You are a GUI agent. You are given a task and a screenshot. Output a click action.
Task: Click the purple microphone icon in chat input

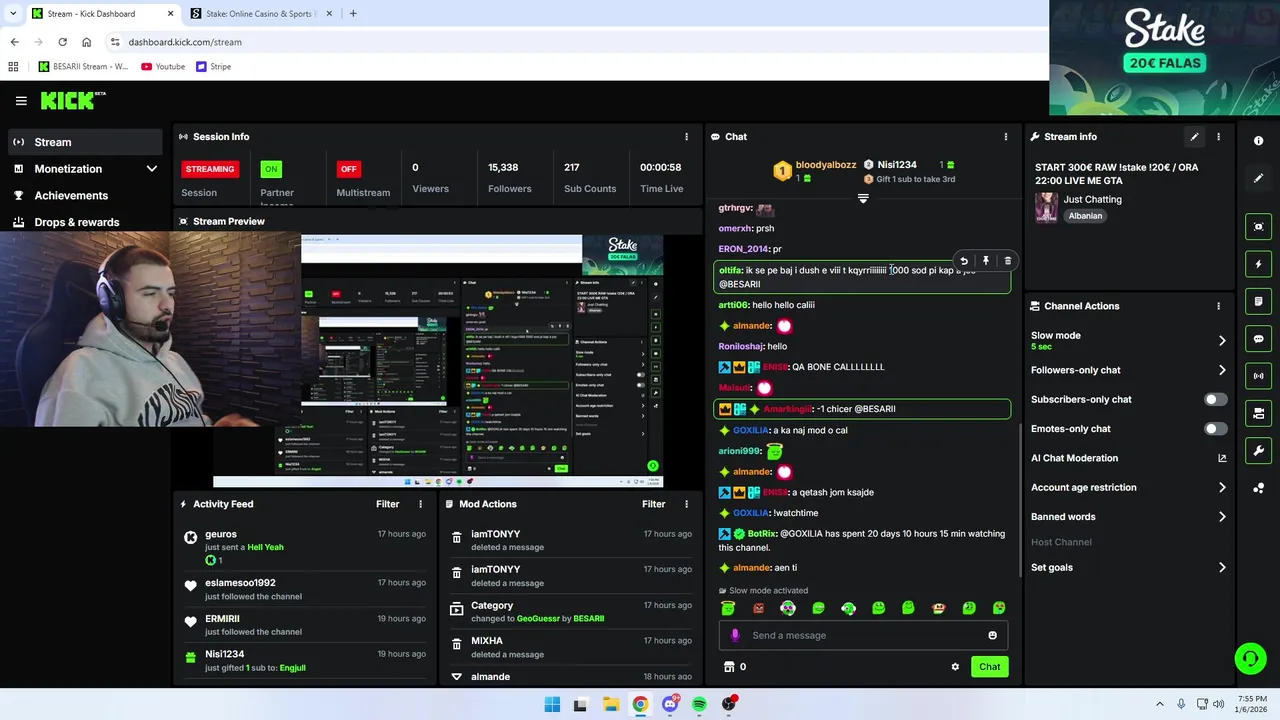point(735,635)
